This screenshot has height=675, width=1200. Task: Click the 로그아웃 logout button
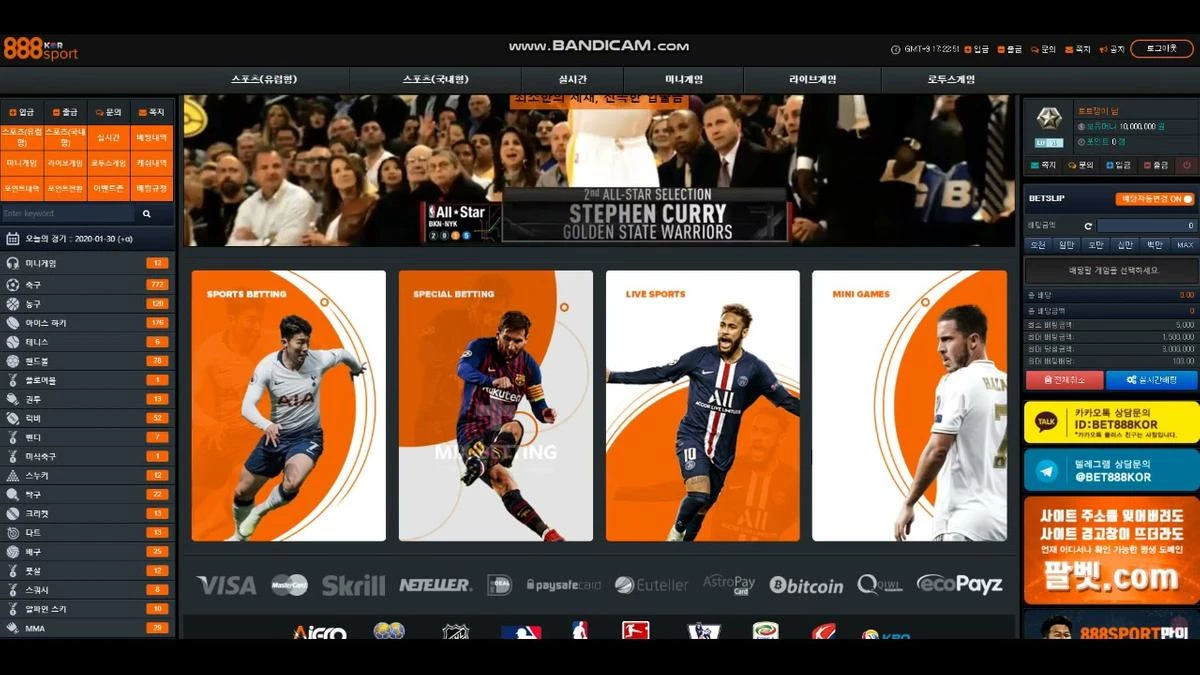tap(1162, 48)
